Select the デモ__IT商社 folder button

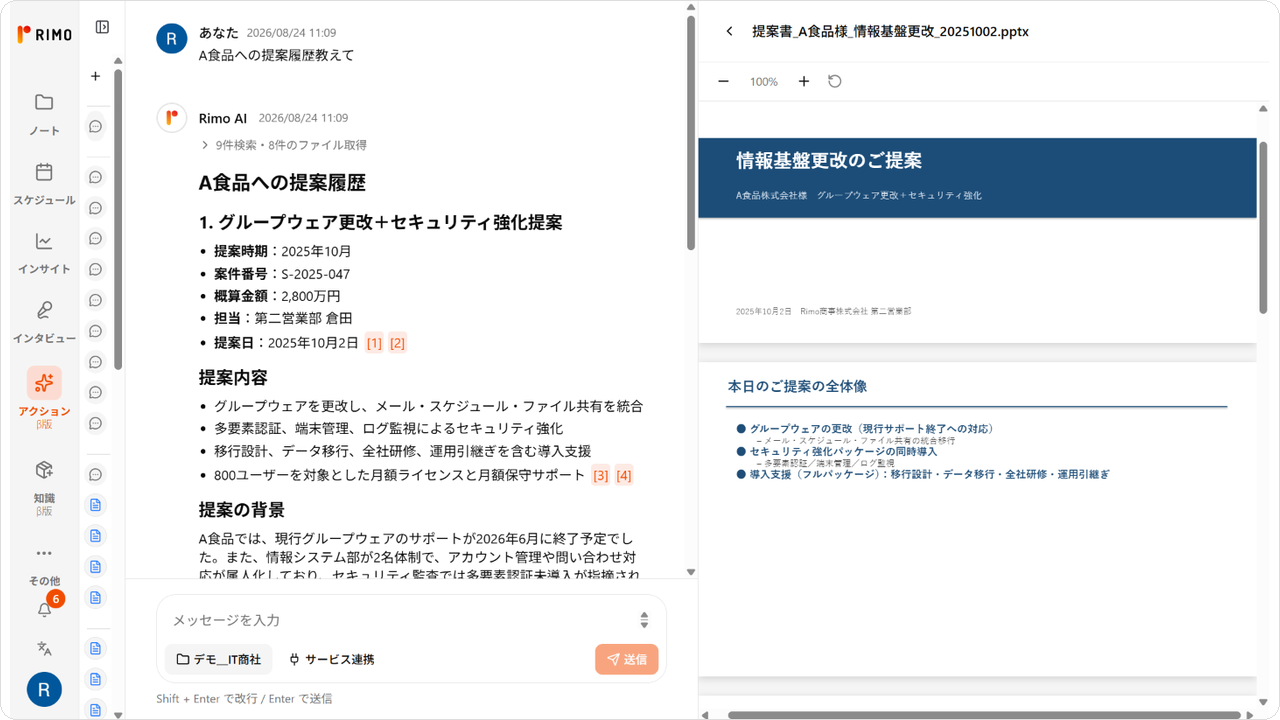click(218, 659)
